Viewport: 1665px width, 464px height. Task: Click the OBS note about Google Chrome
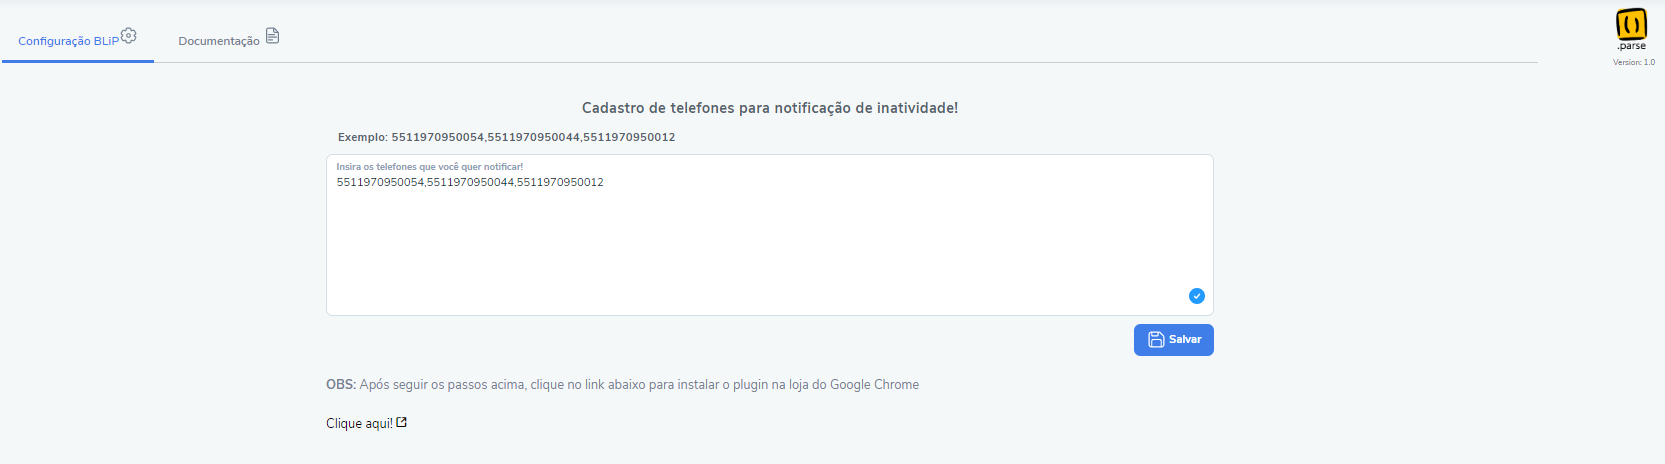(x=622, y=384)
